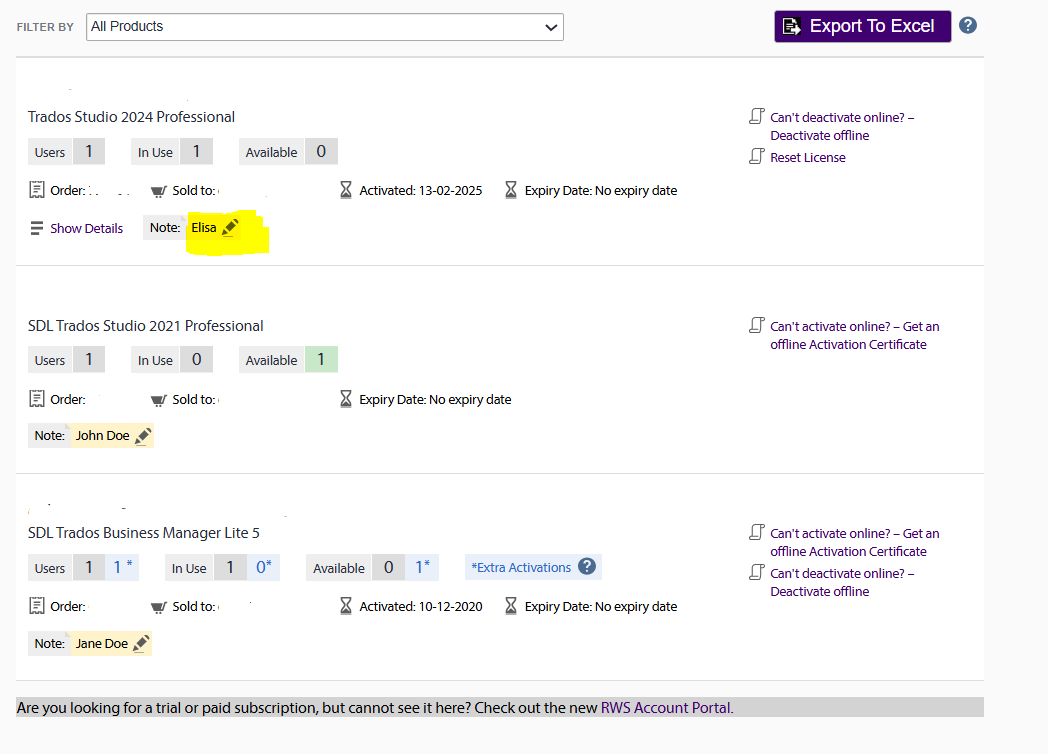Click the Reset License scroll icon
Image resolution: width=1048 pixels, height=754 pixels.
(x=757, y=157)
